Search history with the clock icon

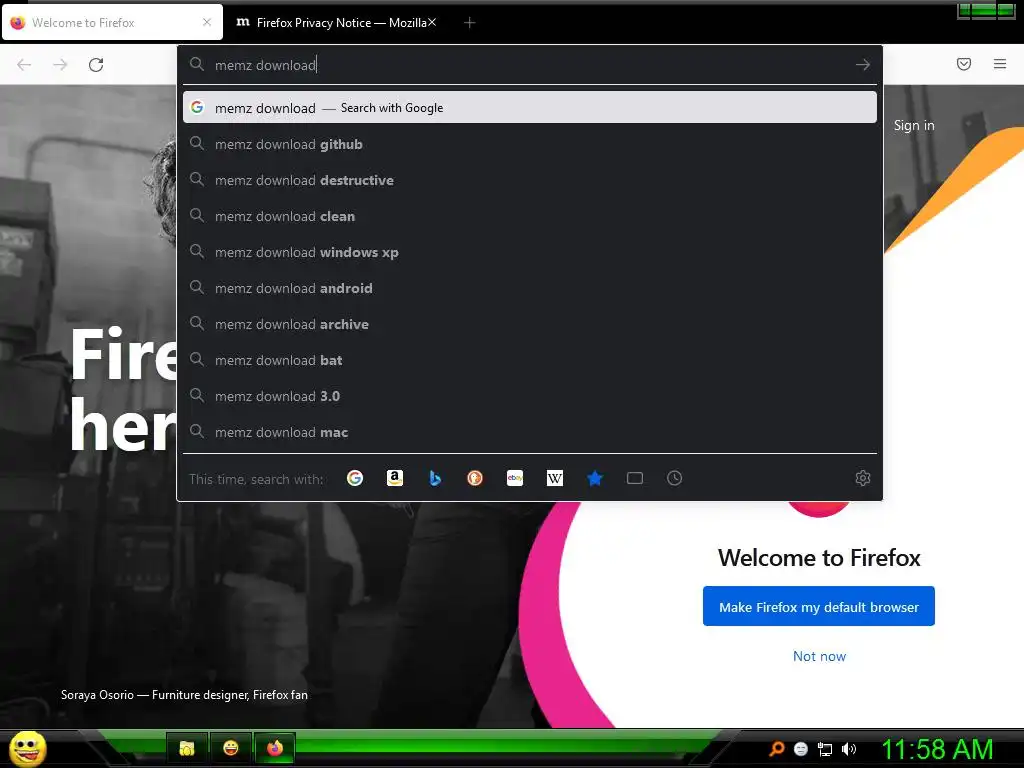[x=675, y=478]
